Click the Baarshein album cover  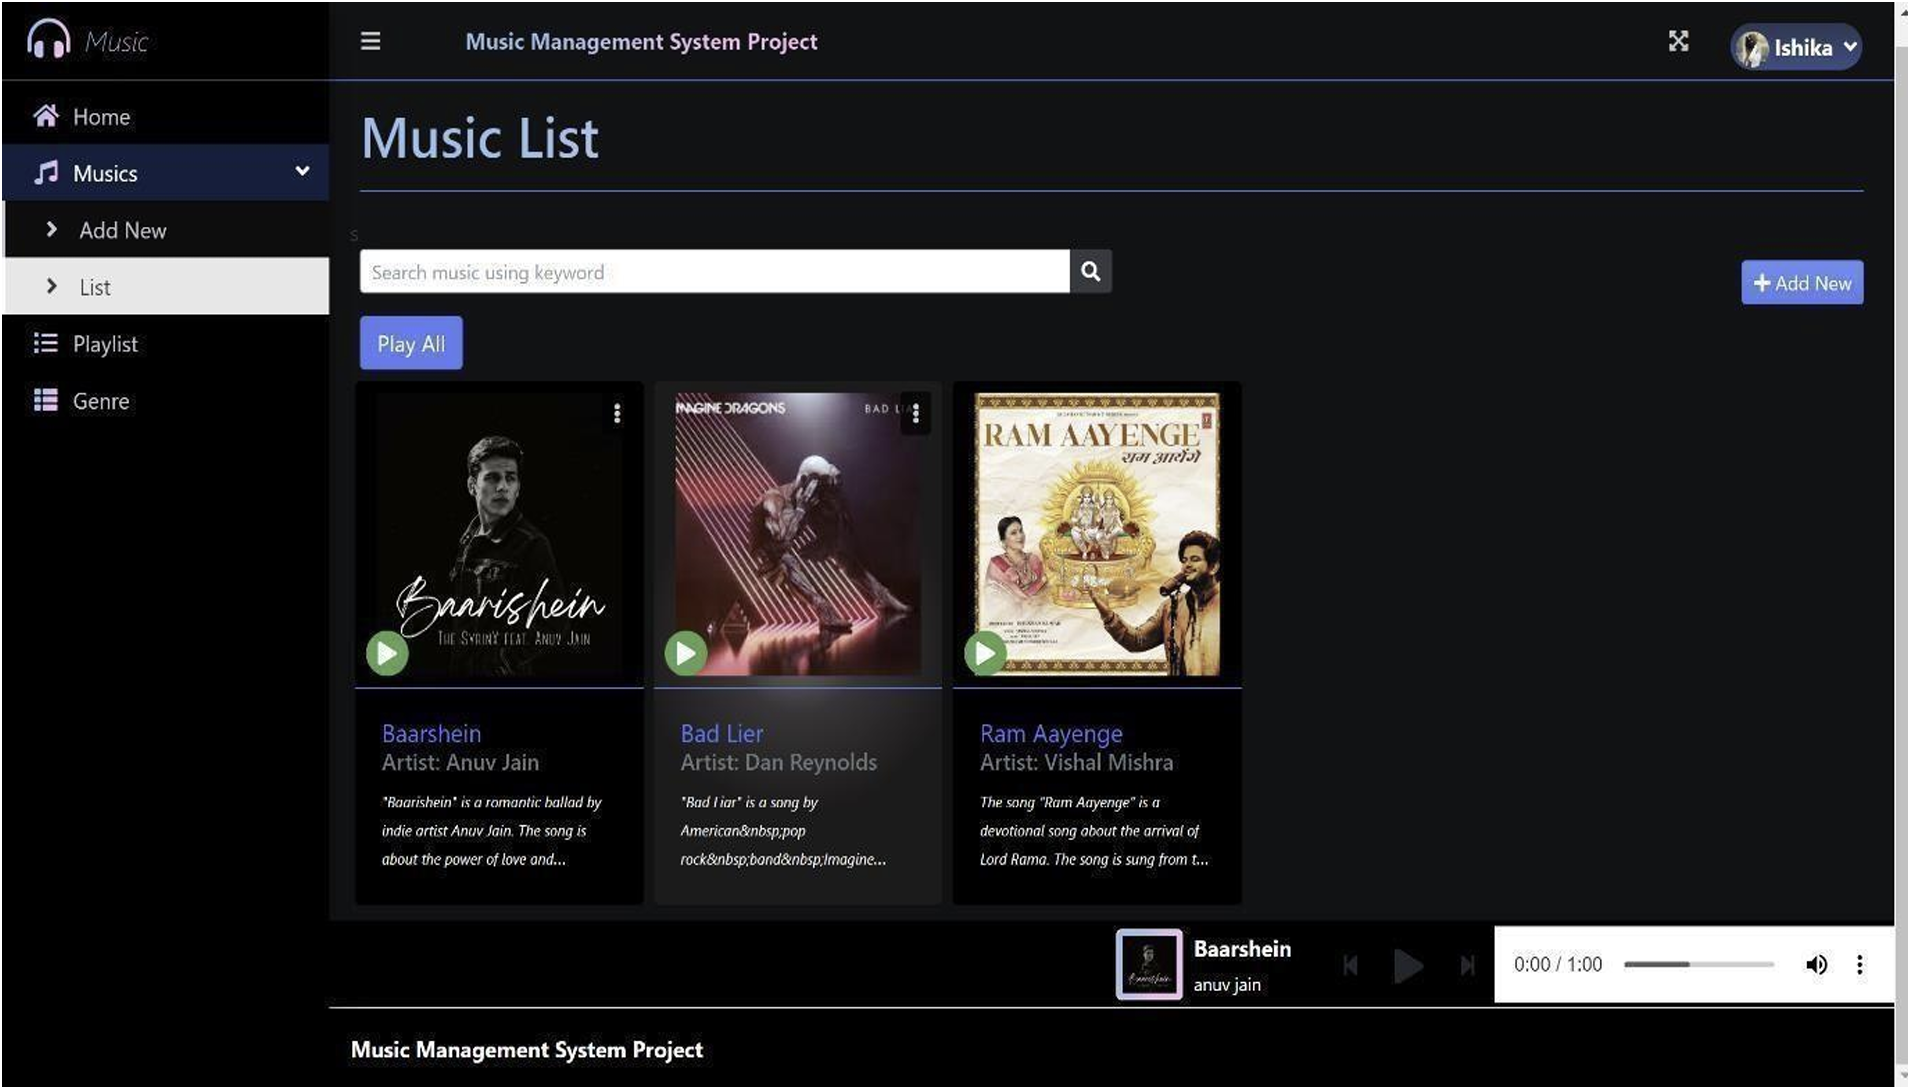click(499, 534)
